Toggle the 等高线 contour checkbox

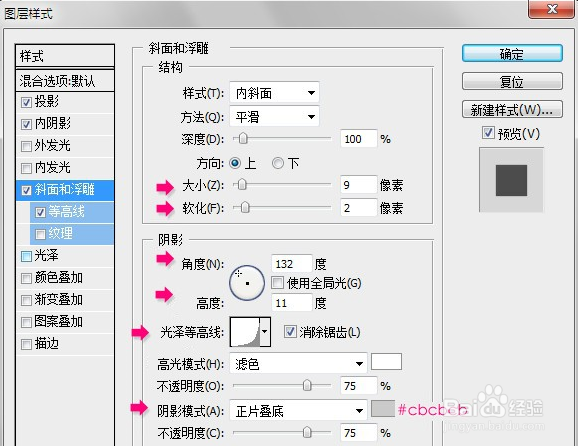pyautogui.click(x=40, y=212)
